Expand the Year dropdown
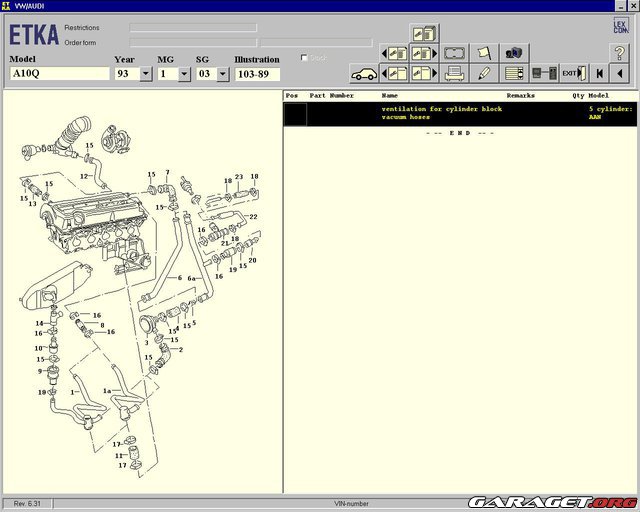Image resolution: width=640 pixels, height=512 pixels. click(146, 74)
